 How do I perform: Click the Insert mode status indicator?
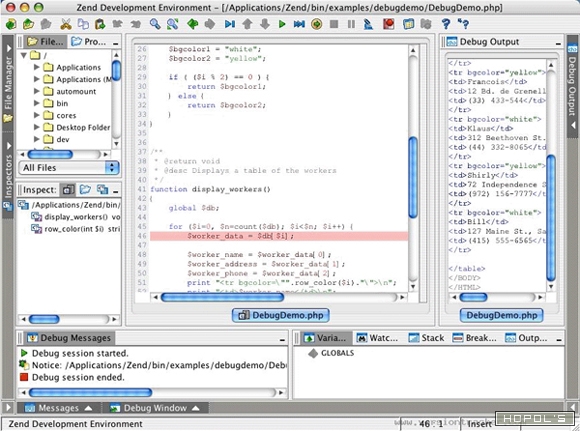[x=479, y=424]
